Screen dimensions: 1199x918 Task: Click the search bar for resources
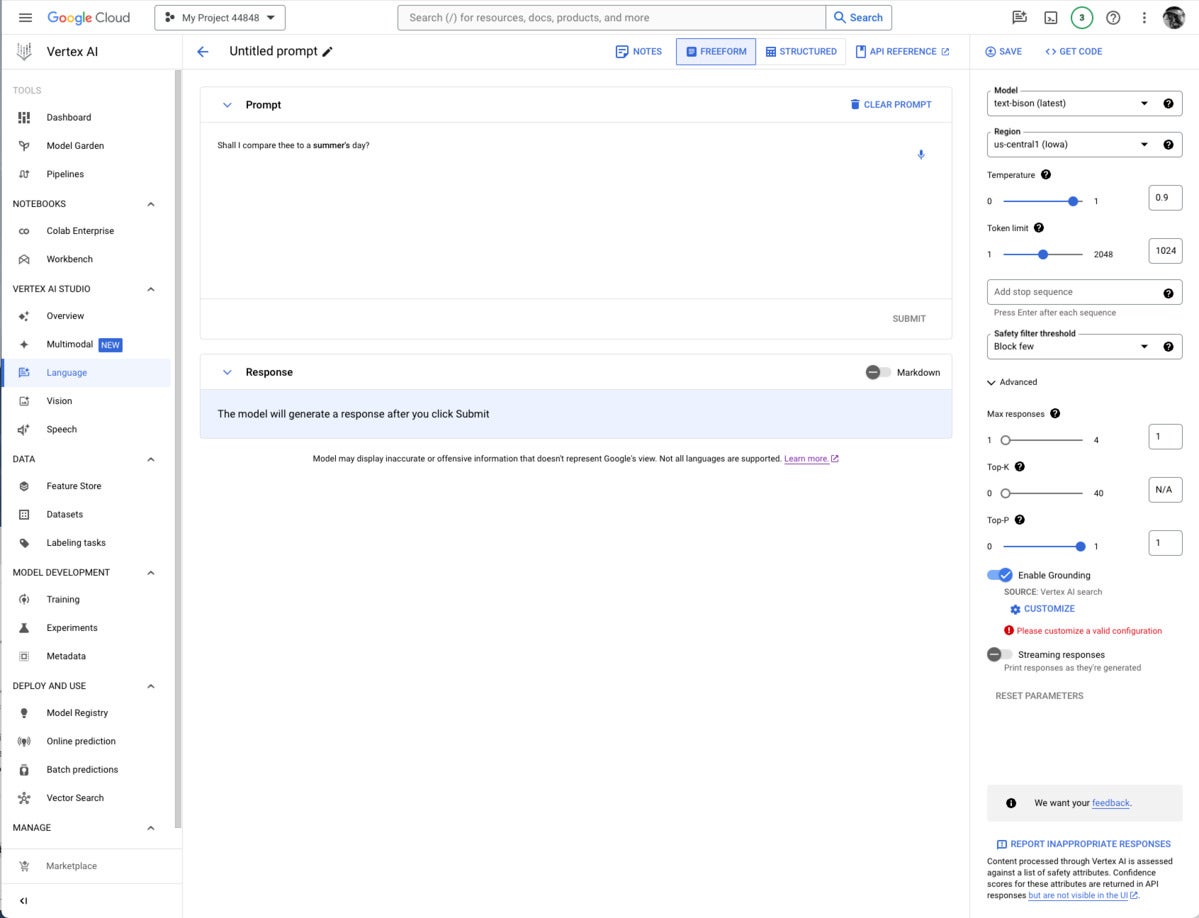(x=611, y=18)
